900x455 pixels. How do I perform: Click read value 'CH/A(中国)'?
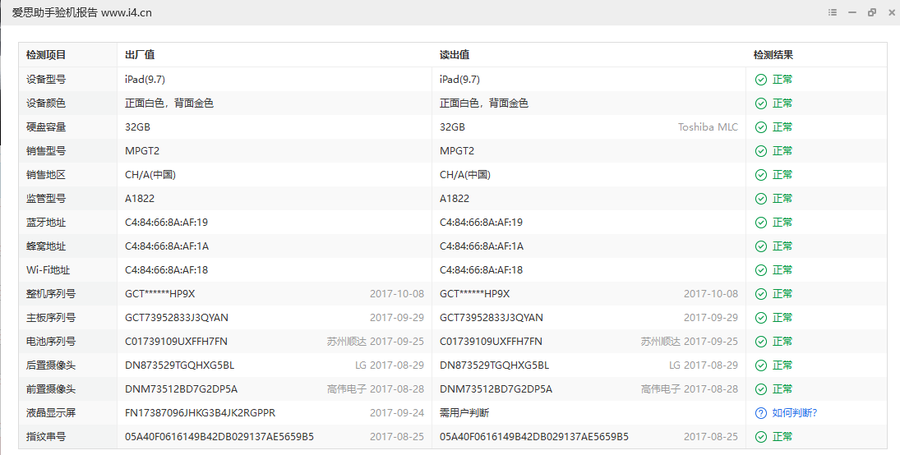pyautogui.click(x=465, y=174)
